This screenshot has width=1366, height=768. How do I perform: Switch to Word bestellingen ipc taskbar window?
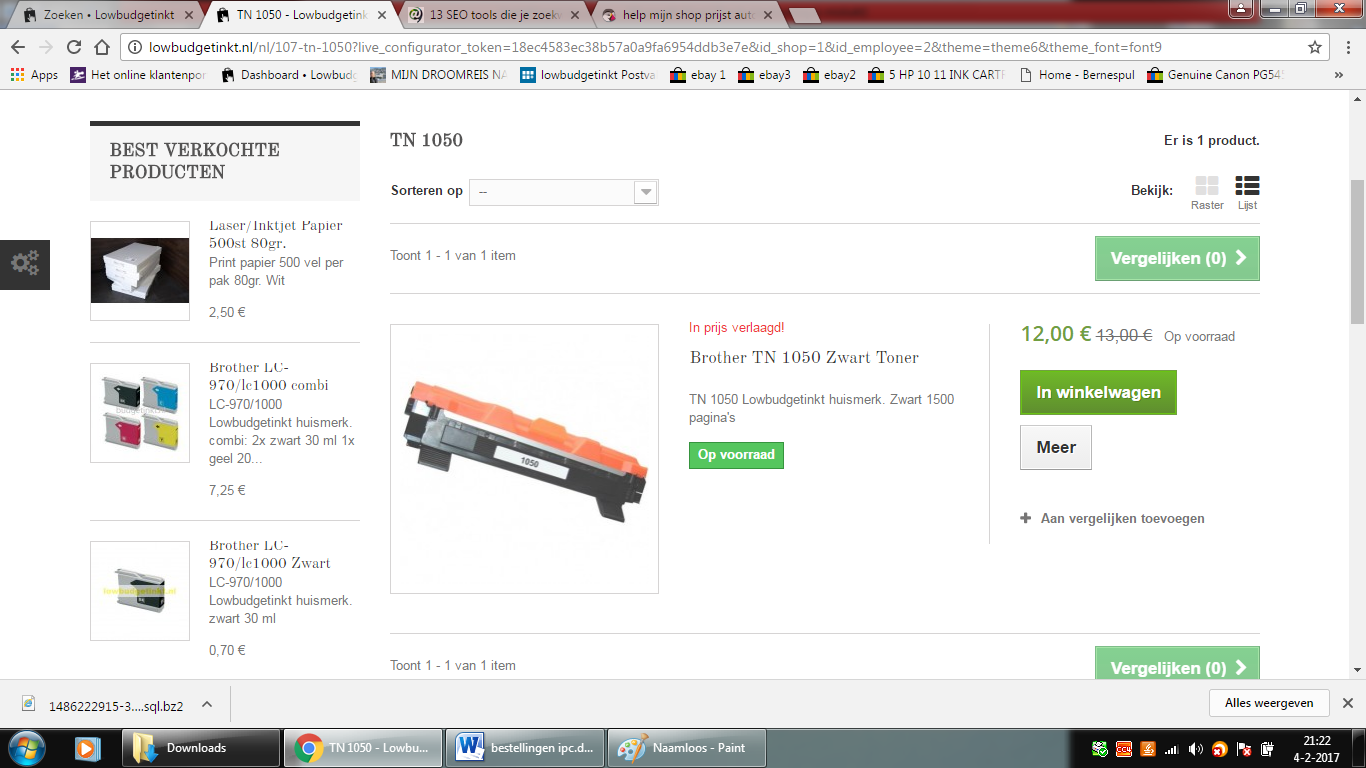tap(525, 747)
